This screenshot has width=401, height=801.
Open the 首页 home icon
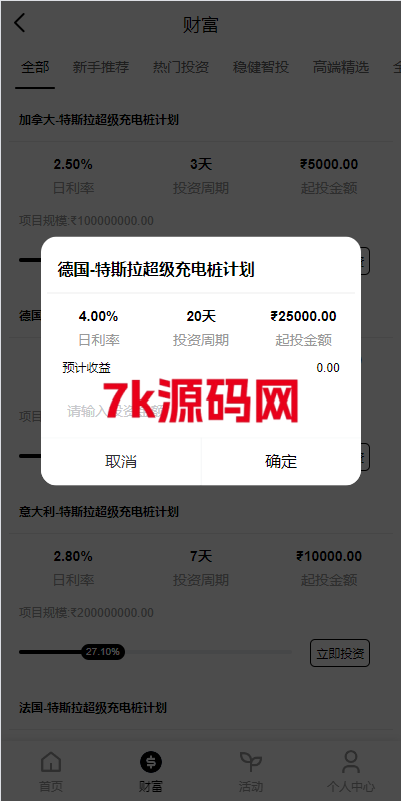[x=51, y=762]
